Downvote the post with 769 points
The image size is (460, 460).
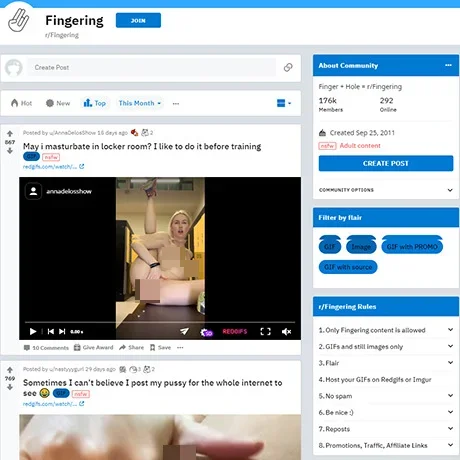coord(10,387)
